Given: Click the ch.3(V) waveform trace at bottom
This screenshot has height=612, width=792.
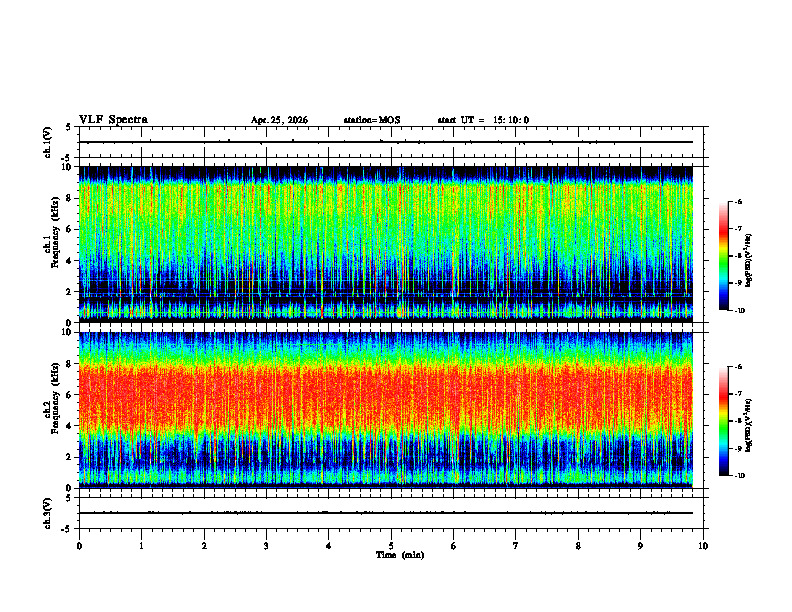Looking at the screenshot, I should pyautogui.click(x=386, y=513).
